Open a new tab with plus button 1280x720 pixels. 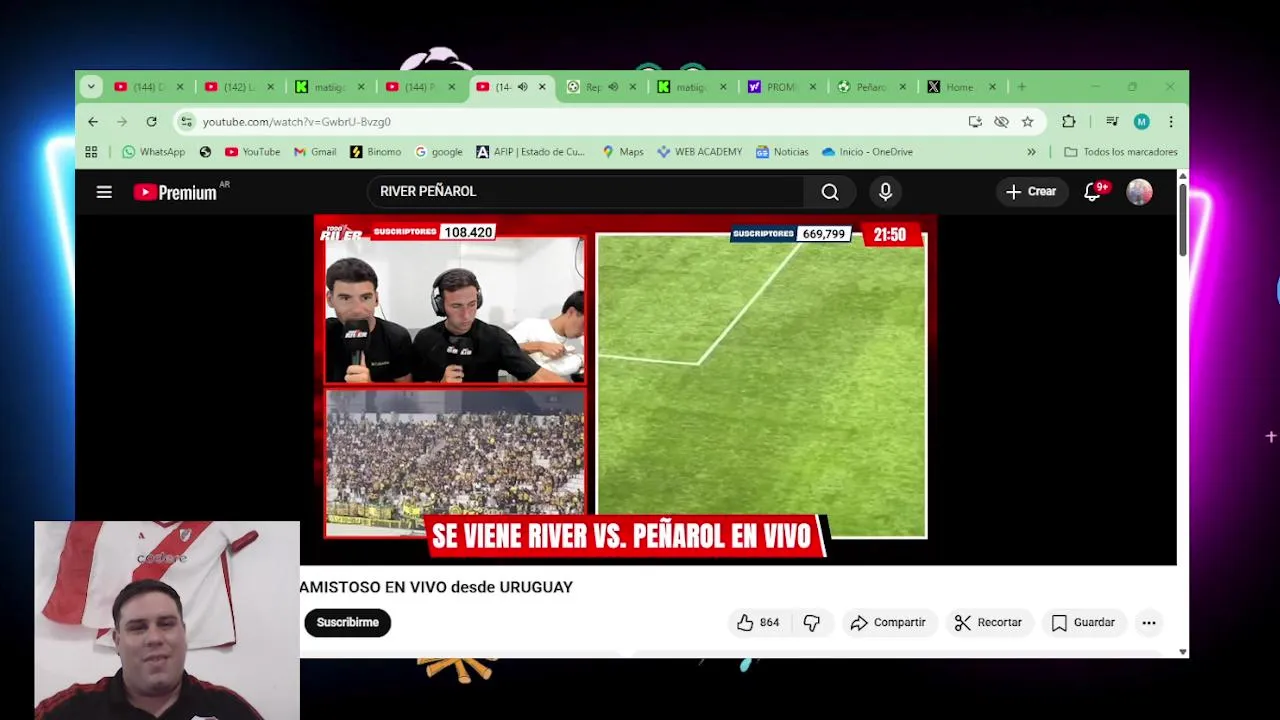tap(1021, 87)
